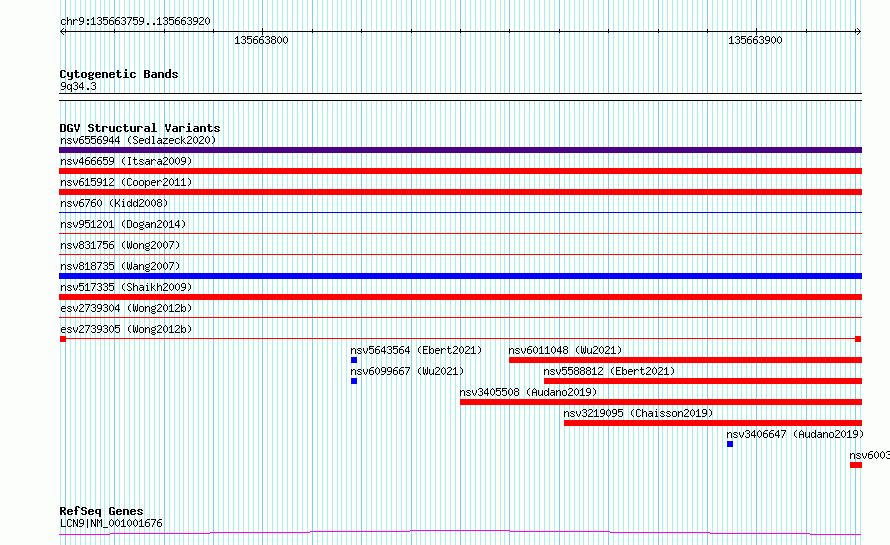Click the esv2739305 (Wong2012b) label
This screenshot has width=890, height=545.
pos(126,329)
